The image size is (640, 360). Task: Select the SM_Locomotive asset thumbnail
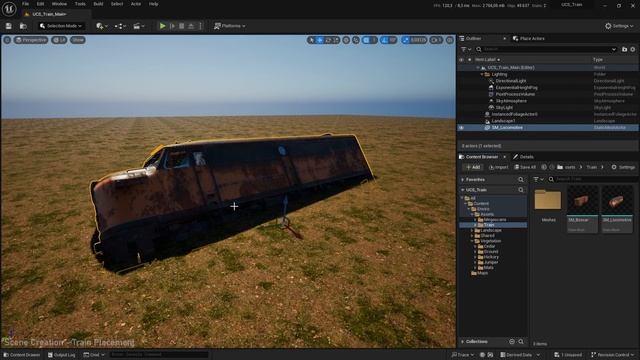617,209
